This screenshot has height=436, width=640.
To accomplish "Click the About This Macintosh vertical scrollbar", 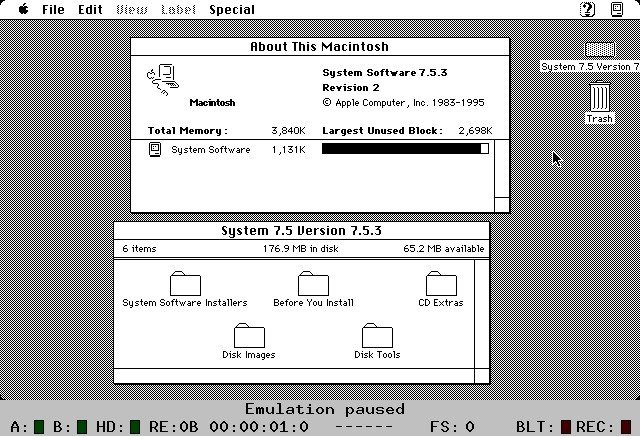I will pos(502,169).
